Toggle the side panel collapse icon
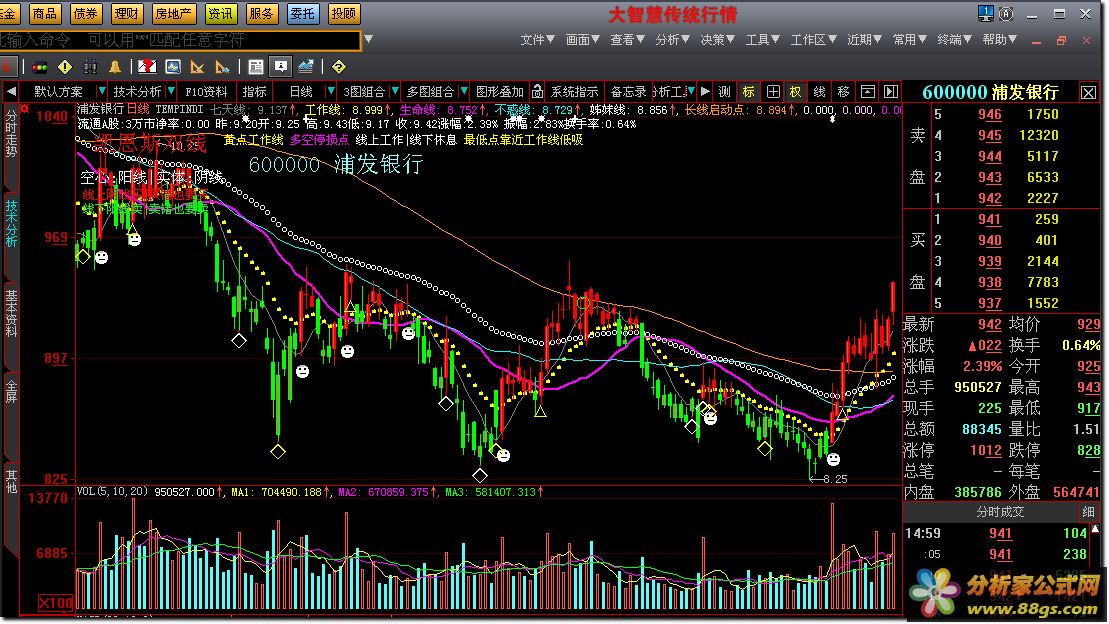Screen dimensions: 1109x624 [890, 92]
